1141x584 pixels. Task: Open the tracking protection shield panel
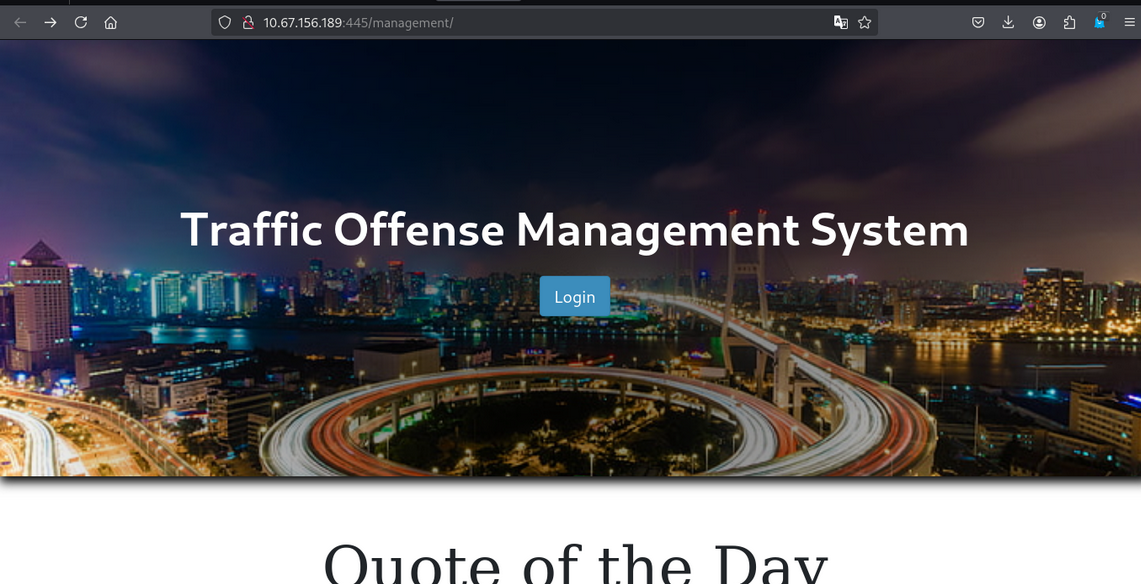pos(225,22)
